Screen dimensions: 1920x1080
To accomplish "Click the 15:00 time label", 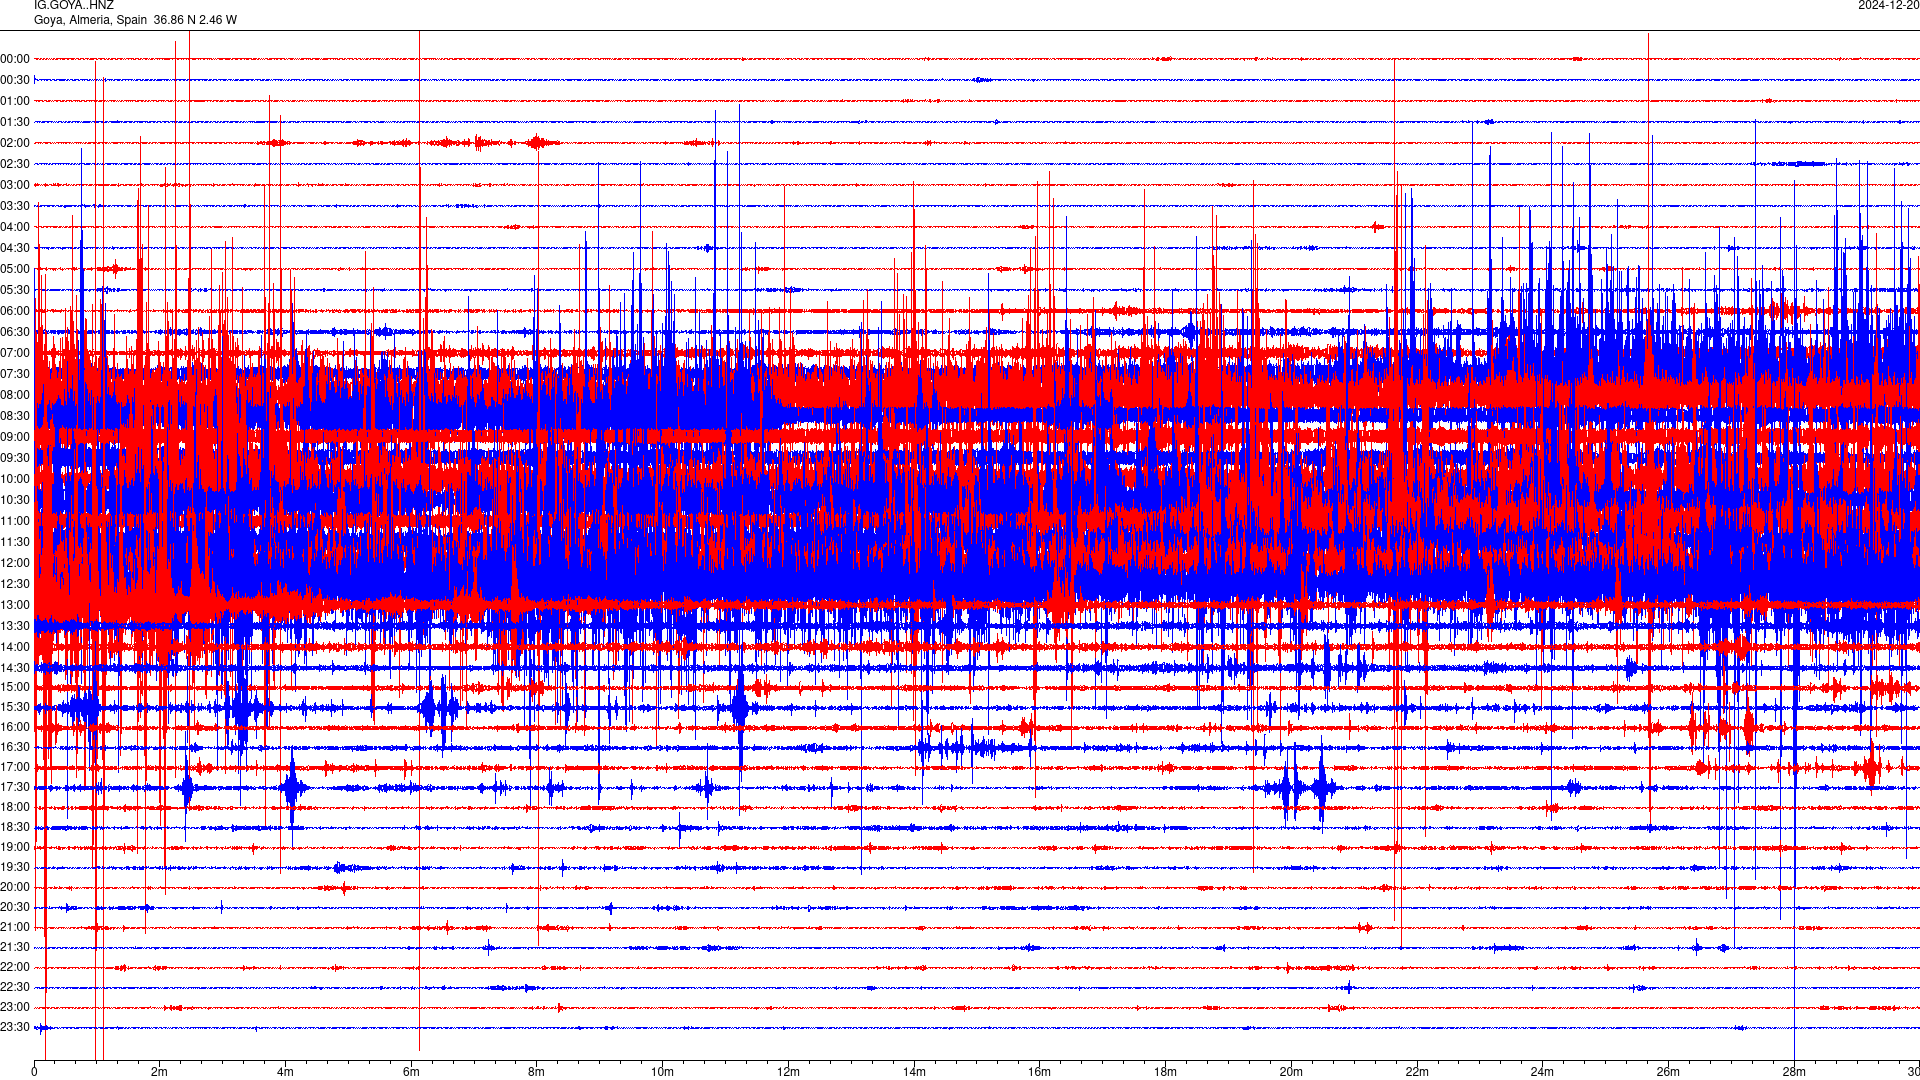I will 15,687.
